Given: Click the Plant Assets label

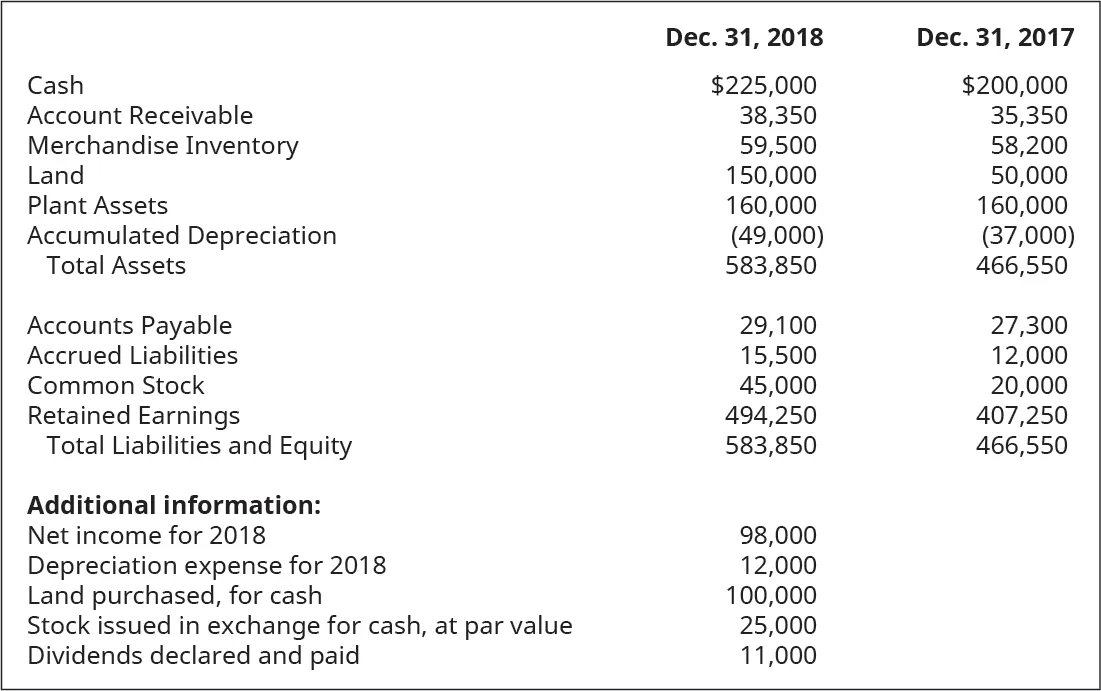Looking at the screenshot, I should (x=97, y=206).
